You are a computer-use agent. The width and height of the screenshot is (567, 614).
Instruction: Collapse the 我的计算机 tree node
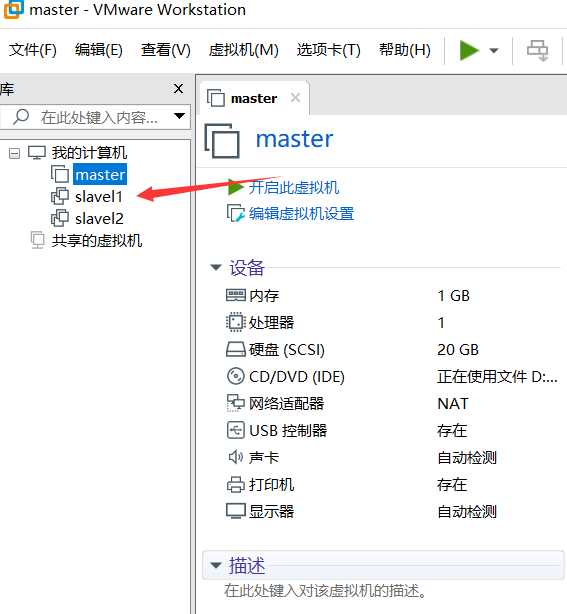coord(14,153)
